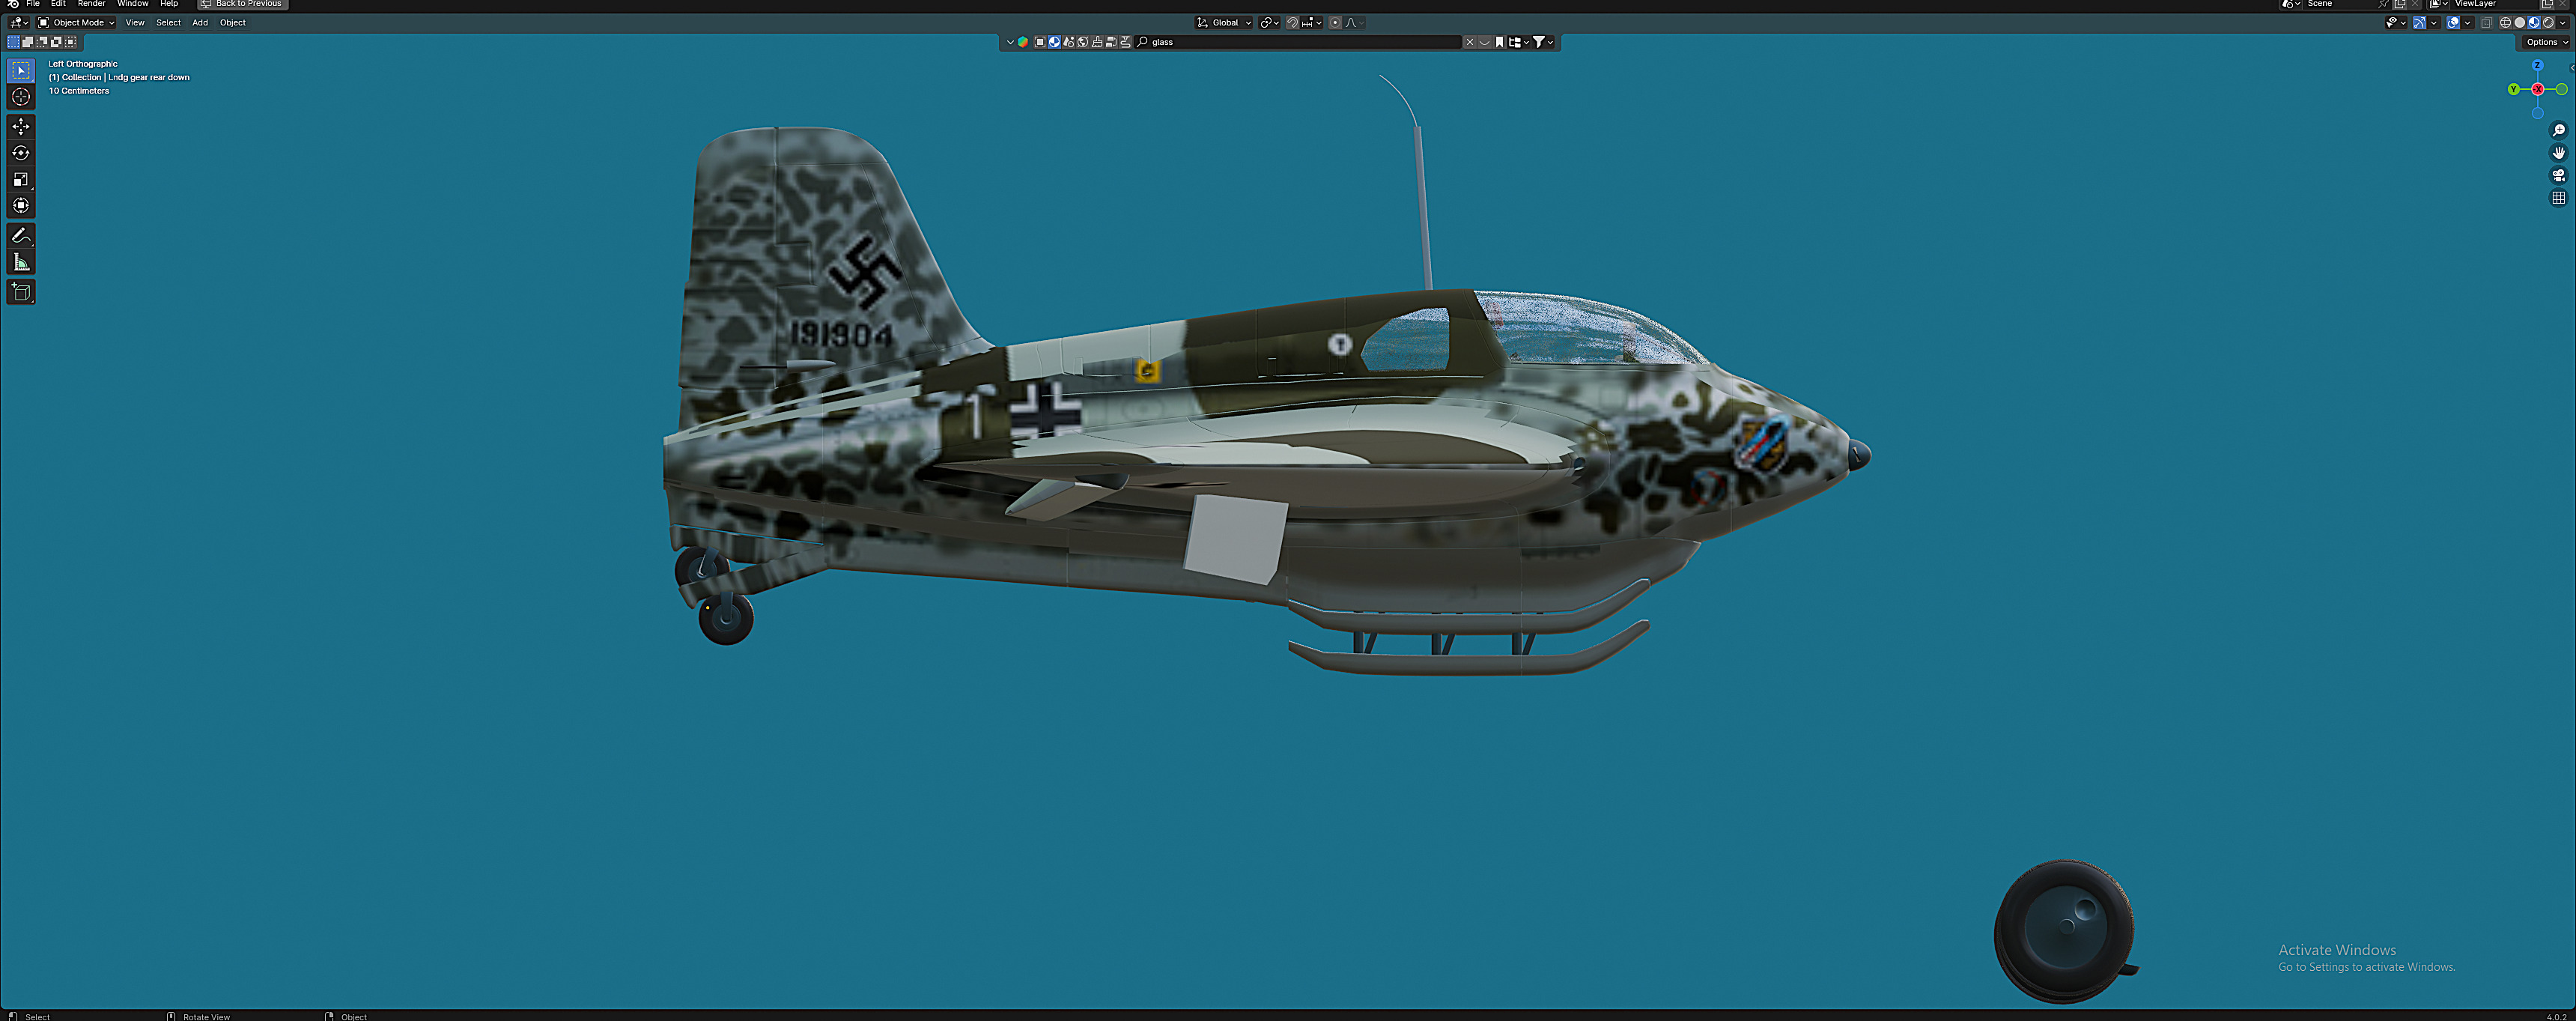This screenshot has height=1021, width=2576.
Task: Open the viewport Select menu
Action: (168, 22)
